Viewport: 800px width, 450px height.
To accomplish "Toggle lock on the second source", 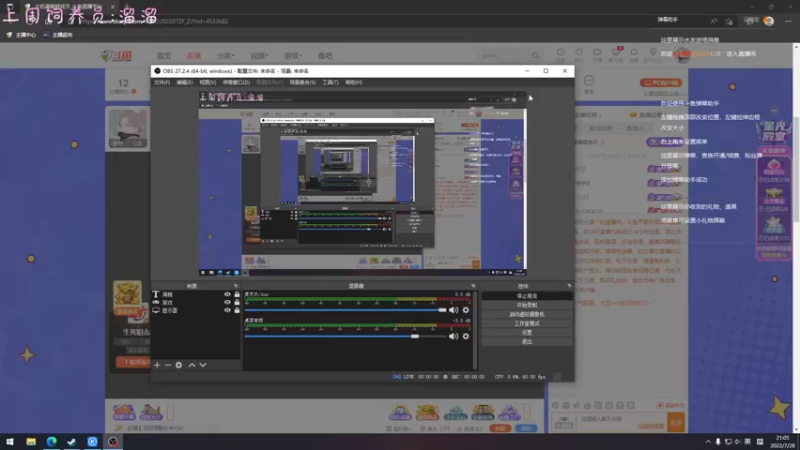I will [237, 303].
